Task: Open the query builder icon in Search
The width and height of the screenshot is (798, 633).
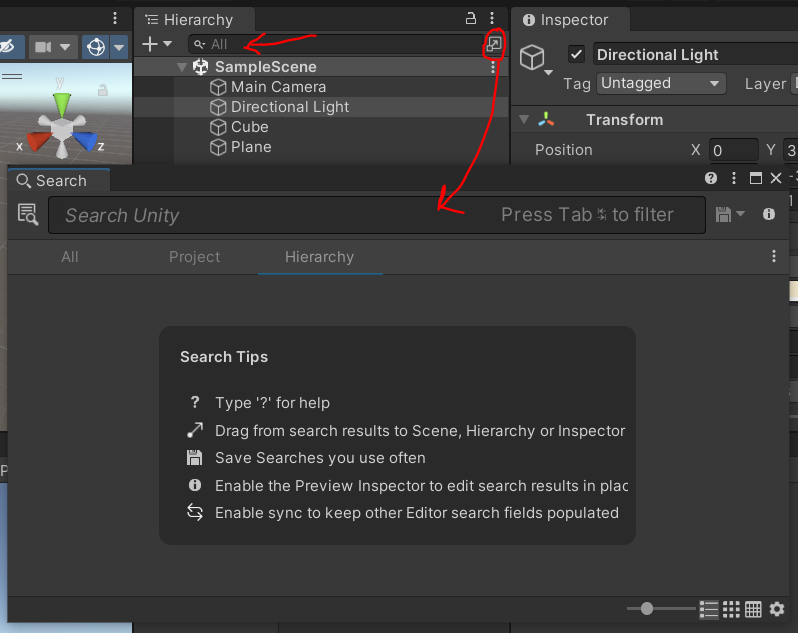Action: tap(27, 214)
